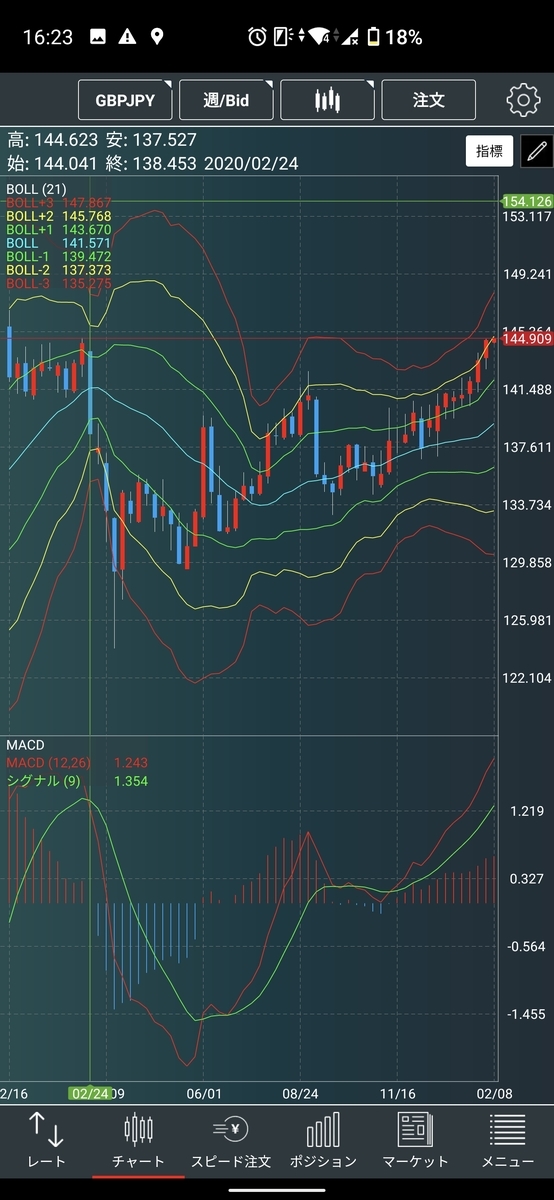Select the BOLL (21) indicator label
The width and height of the screenshot is (554, 1200).
[x=35, y=188]
